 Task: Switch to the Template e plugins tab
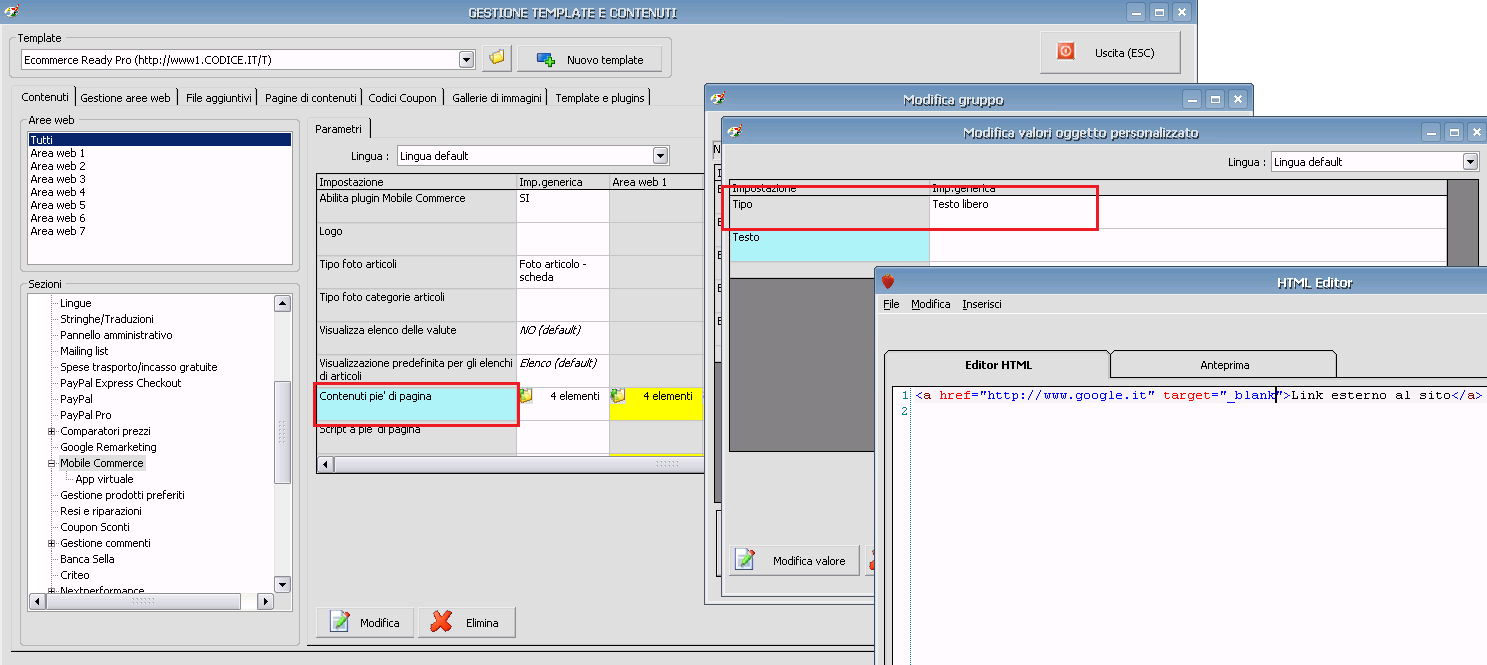(x=601, y=98)
